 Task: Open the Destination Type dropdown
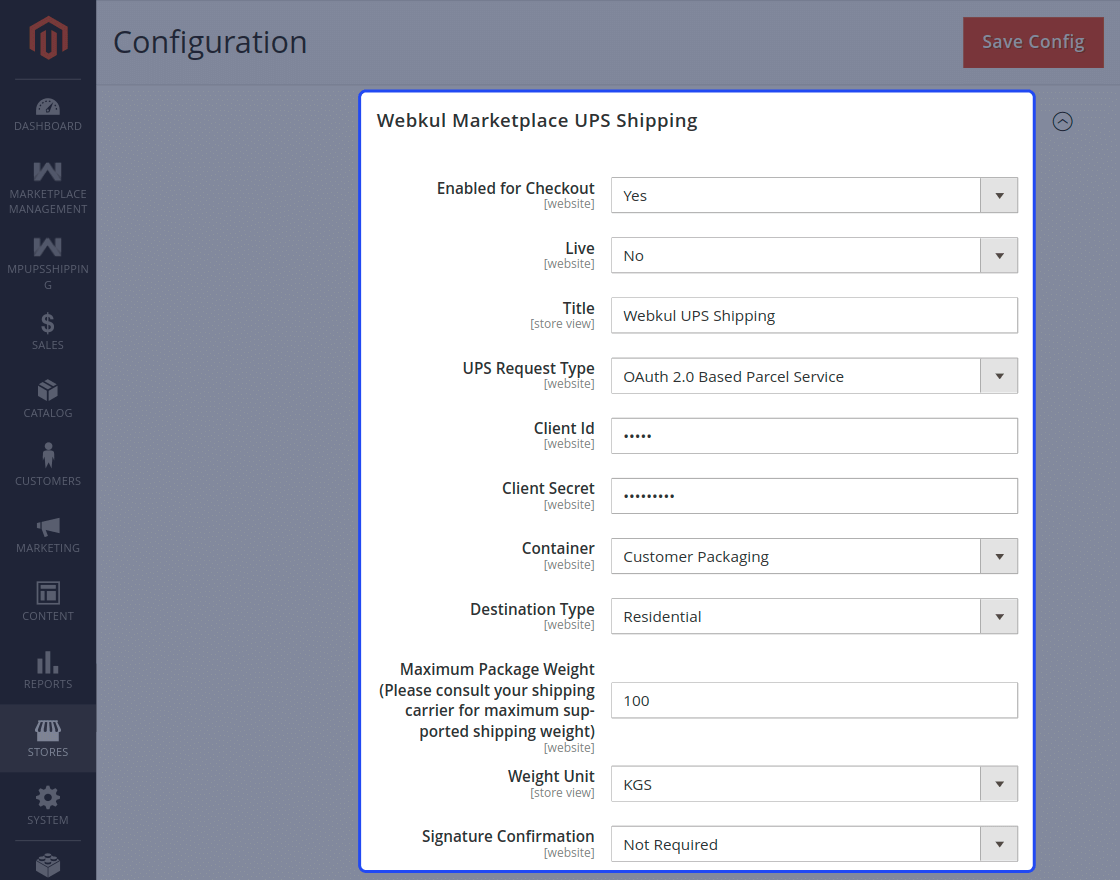(814, 616)
